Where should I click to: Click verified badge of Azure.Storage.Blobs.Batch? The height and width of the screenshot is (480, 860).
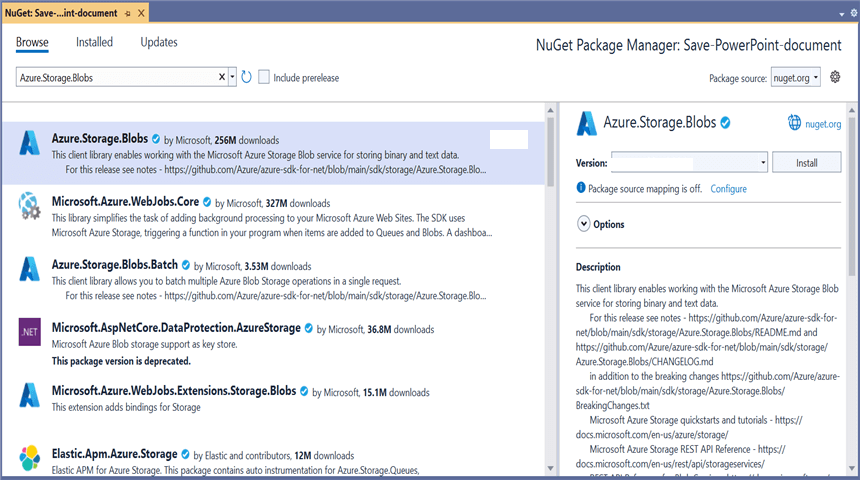point(186,265)
